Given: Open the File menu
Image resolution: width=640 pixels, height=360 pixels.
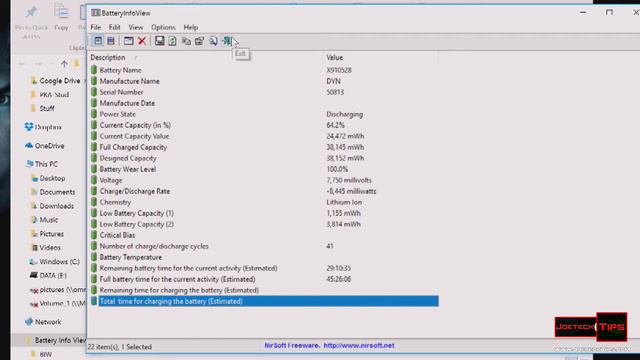Looking at the screenshot, I should (96, 27).
